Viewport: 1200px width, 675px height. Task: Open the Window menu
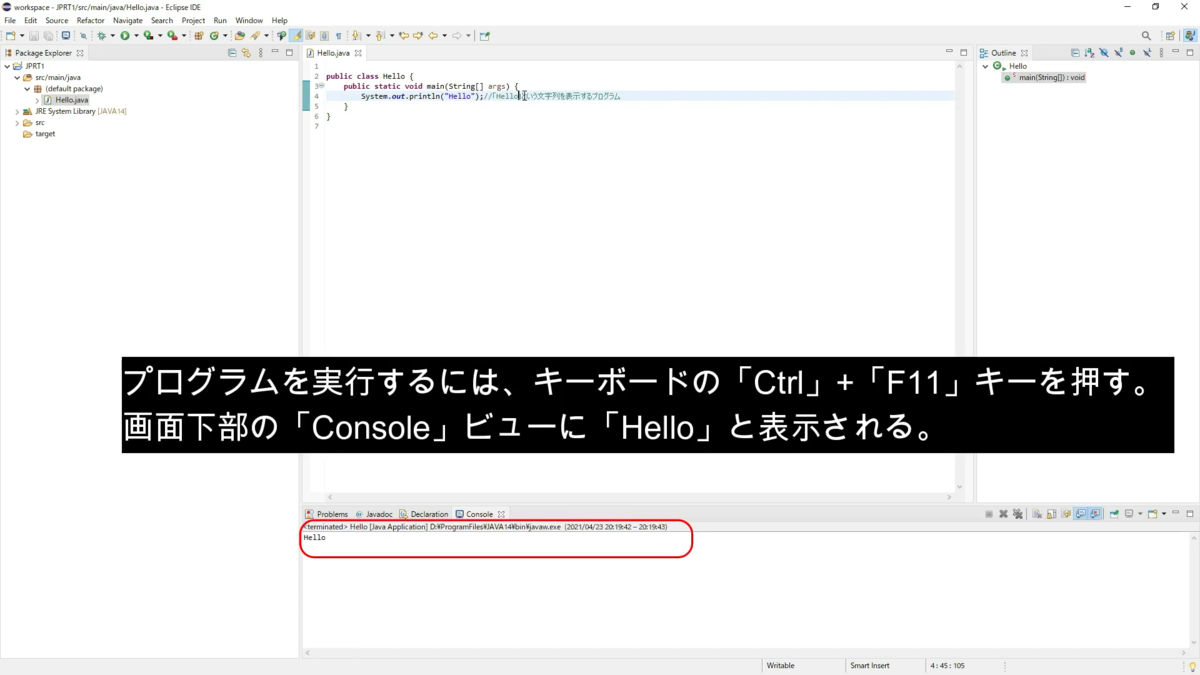tap(249, 19)
